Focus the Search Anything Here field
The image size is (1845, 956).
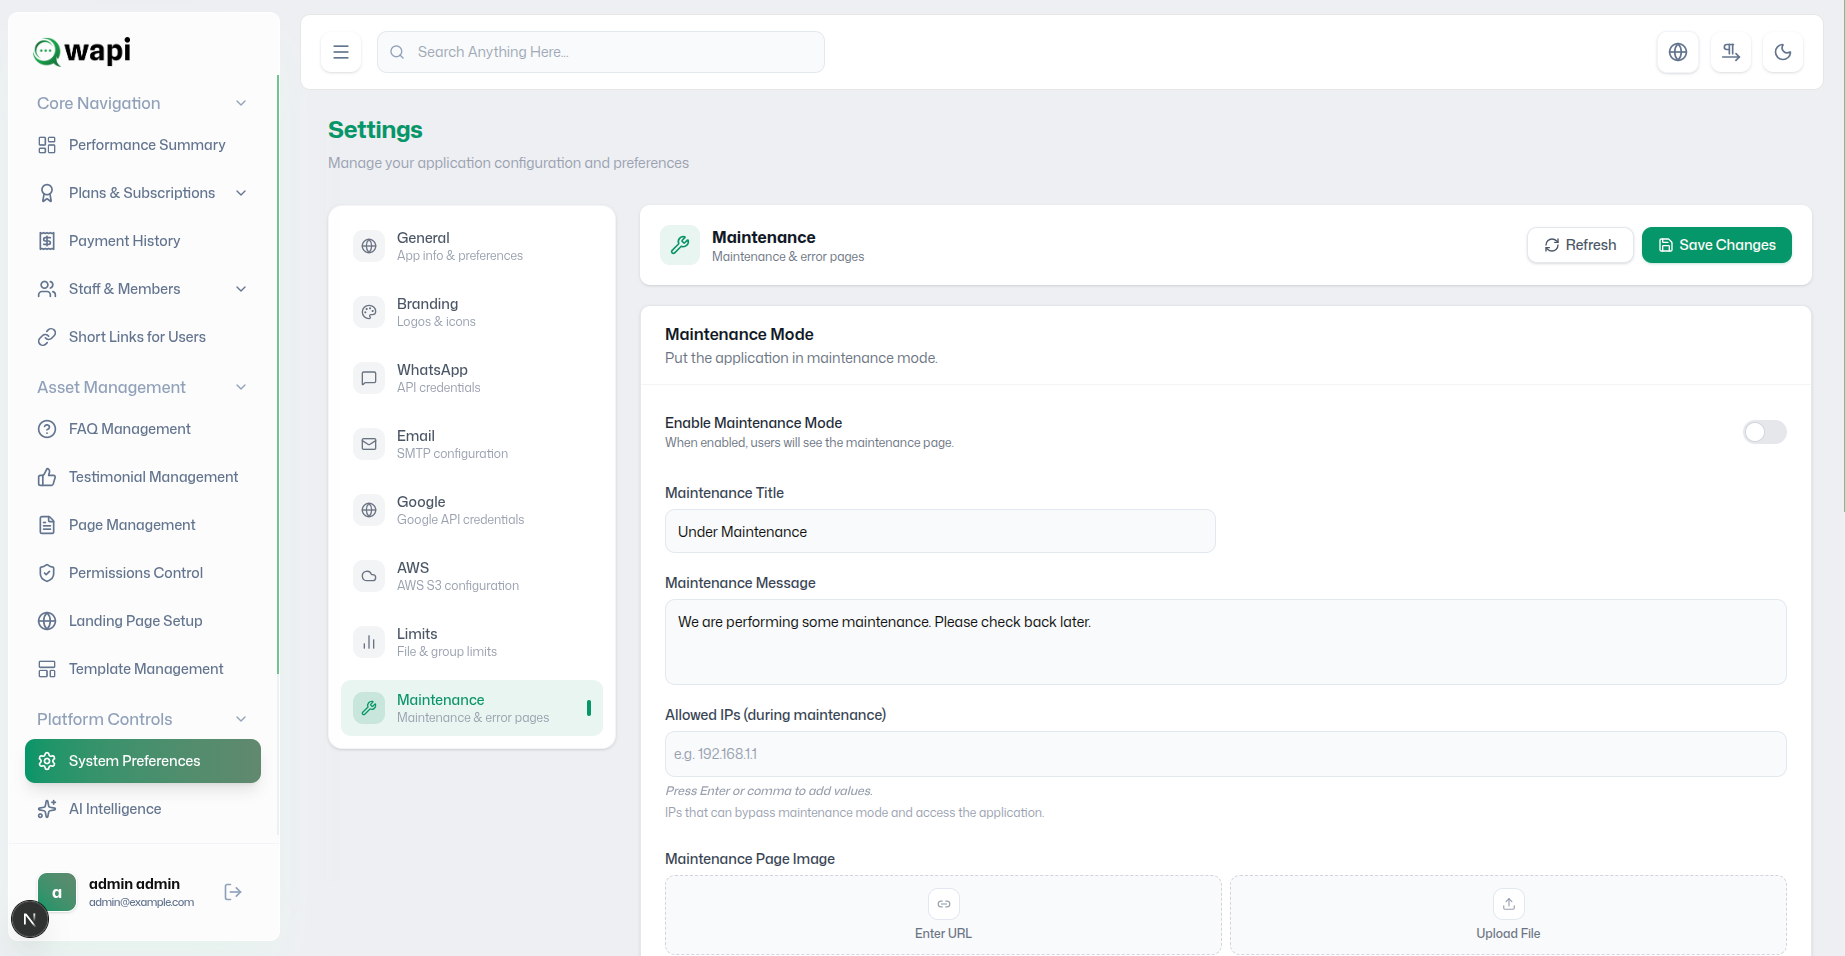click(601, 52)
